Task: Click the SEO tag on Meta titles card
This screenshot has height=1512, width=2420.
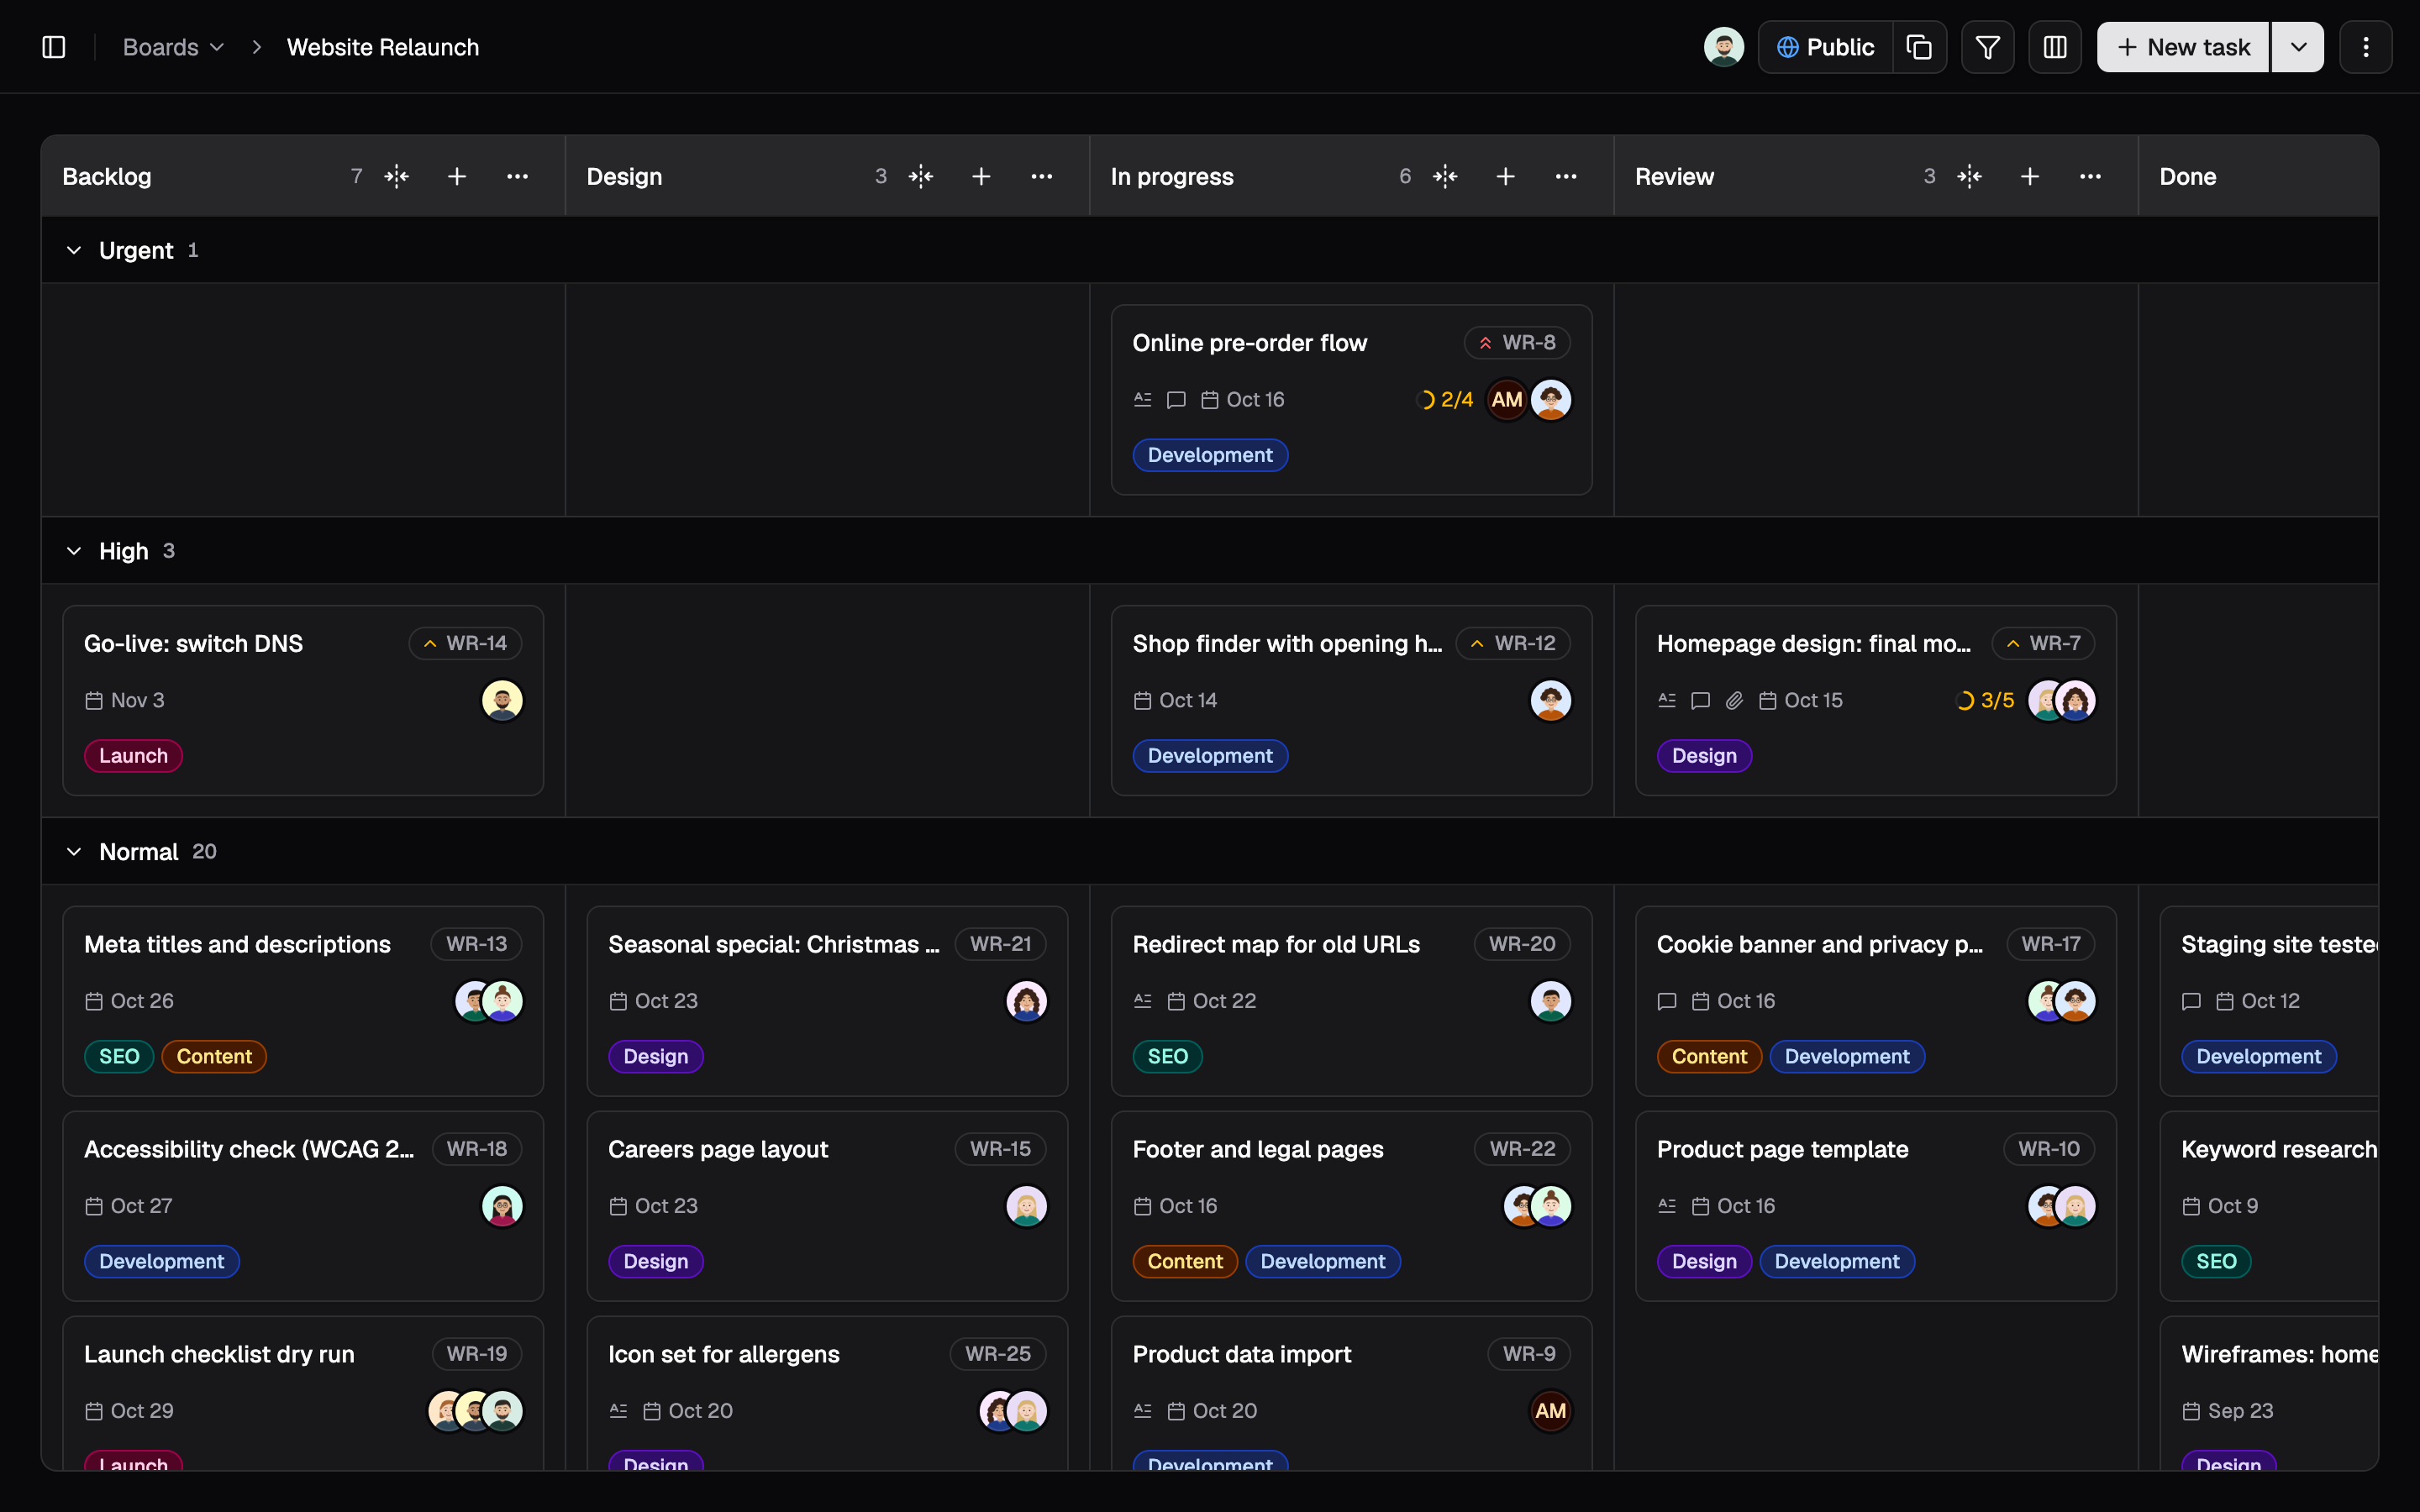Action: coord(119,1056)
